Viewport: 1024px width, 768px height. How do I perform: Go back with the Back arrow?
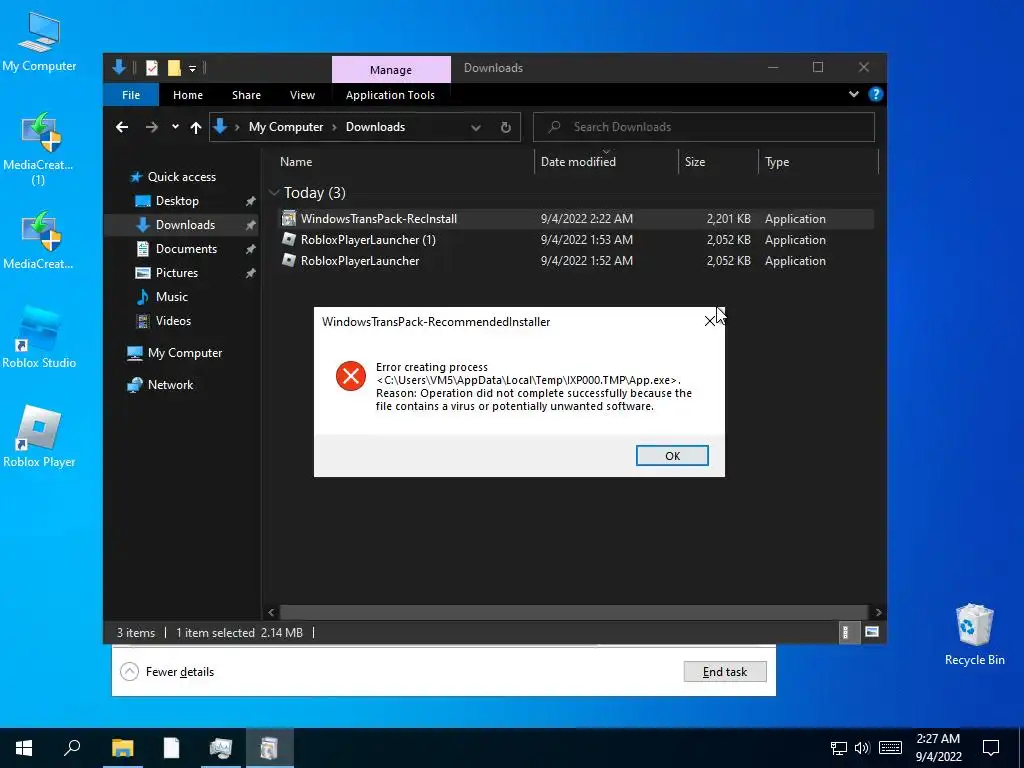pyautogui.click(x=122, y=127)
